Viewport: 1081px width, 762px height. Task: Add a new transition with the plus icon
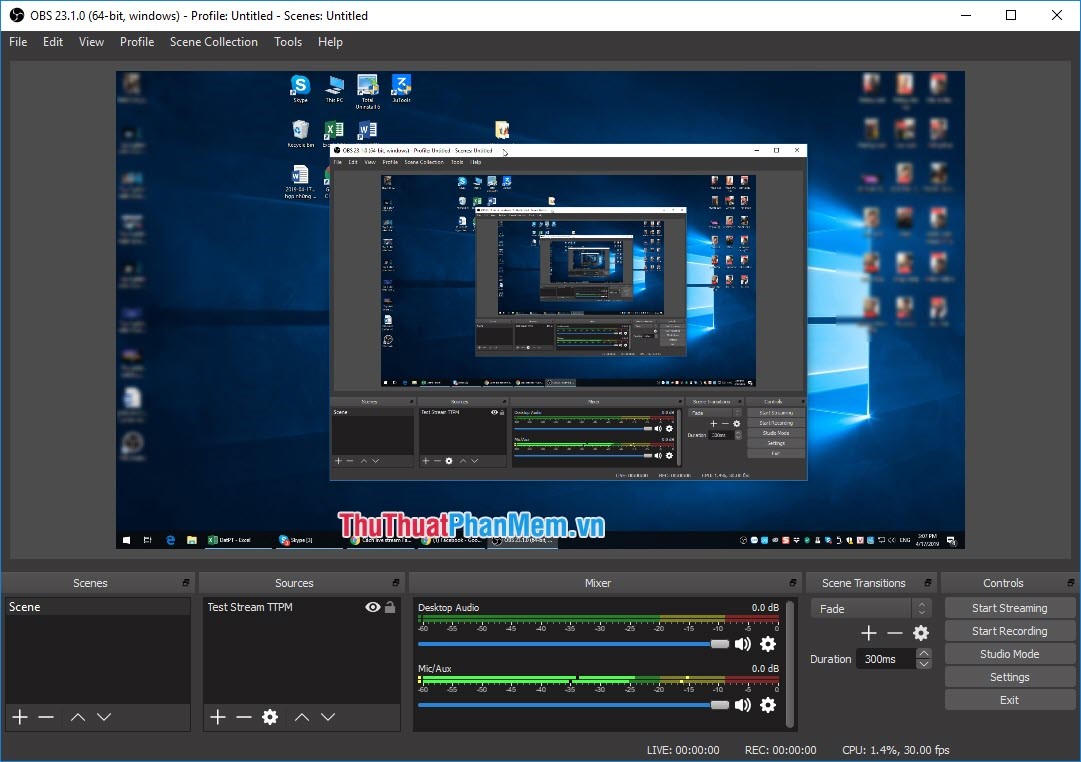click(x=868, y=632)
